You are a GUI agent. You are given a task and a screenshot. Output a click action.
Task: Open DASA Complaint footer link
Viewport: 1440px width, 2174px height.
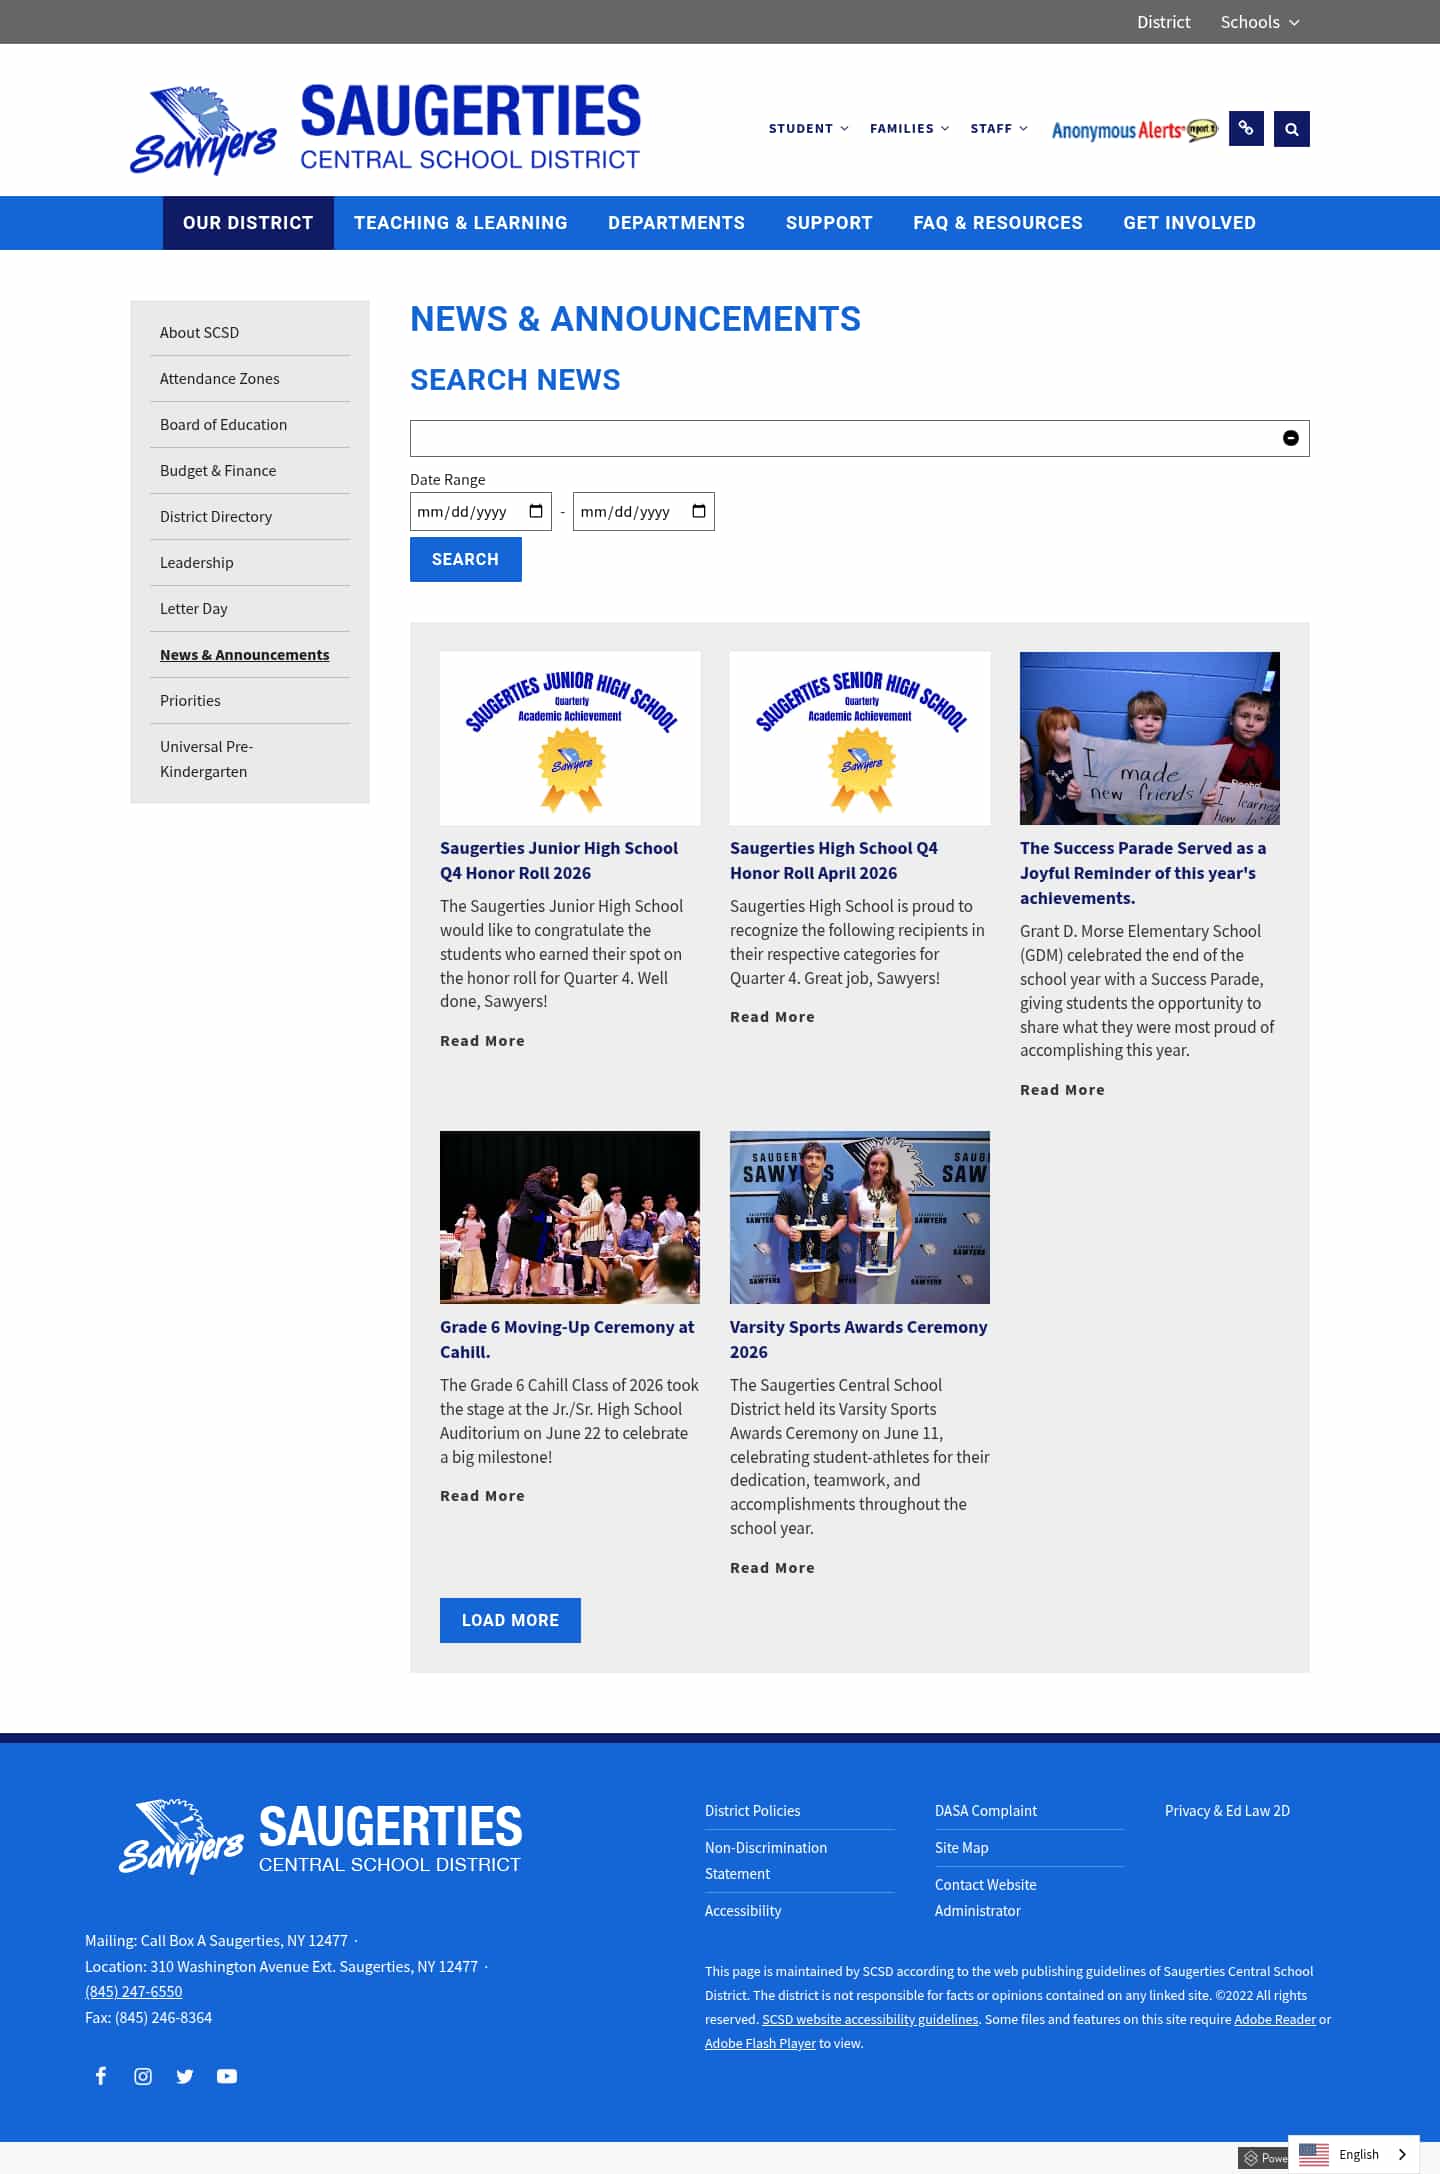tap(986, 1811)
